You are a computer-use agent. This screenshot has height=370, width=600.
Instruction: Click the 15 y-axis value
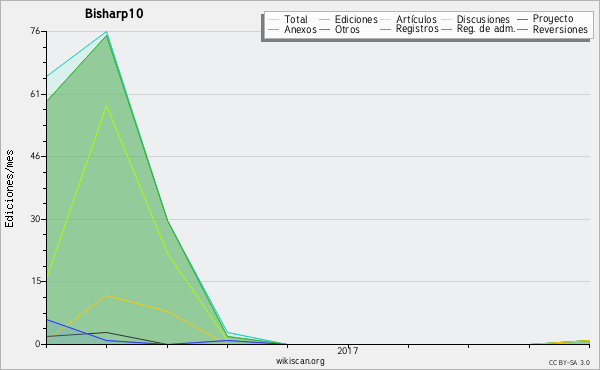click(35, 281)
